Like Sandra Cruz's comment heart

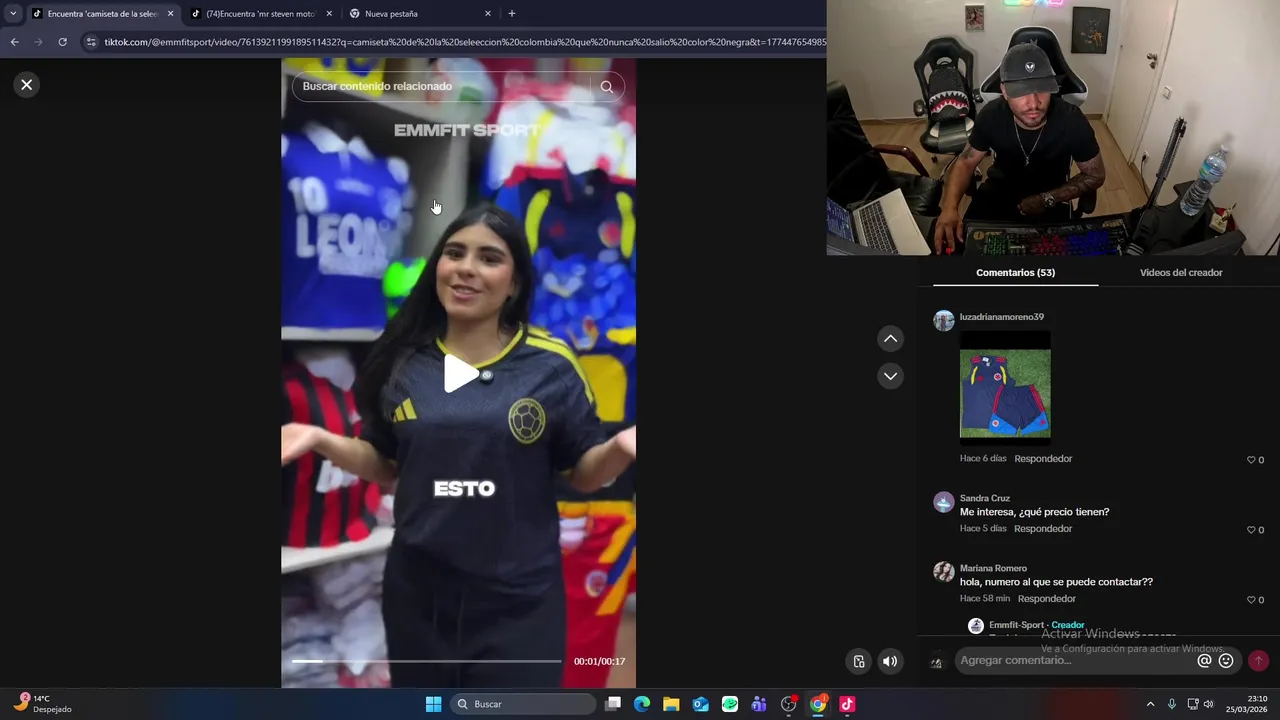[x=1251, y=530]
